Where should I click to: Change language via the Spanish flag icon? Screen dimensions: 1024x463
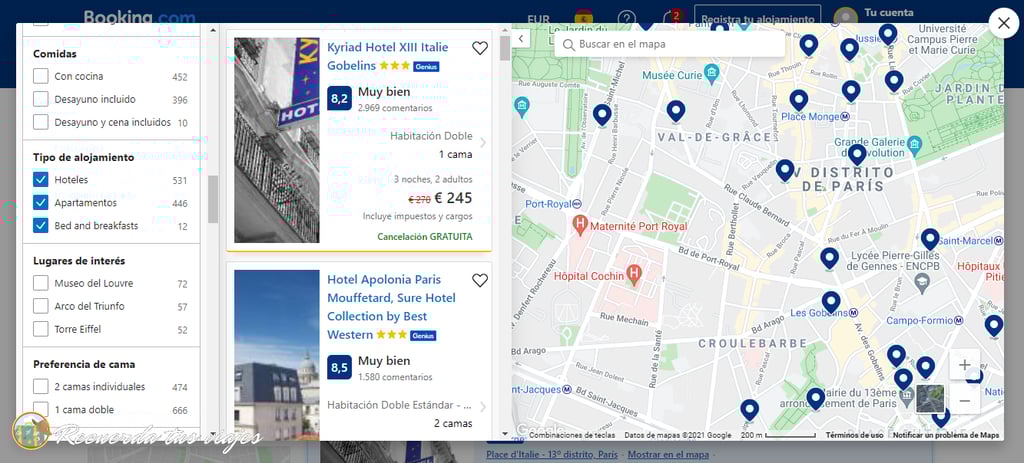click(584, 19)
